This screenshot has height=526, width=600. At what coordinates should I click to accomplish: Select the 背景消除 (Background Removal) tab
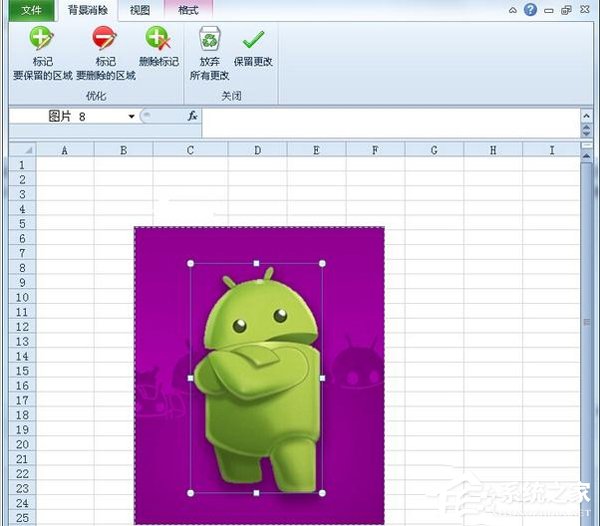pyautogui.click(x=88, y=10)
